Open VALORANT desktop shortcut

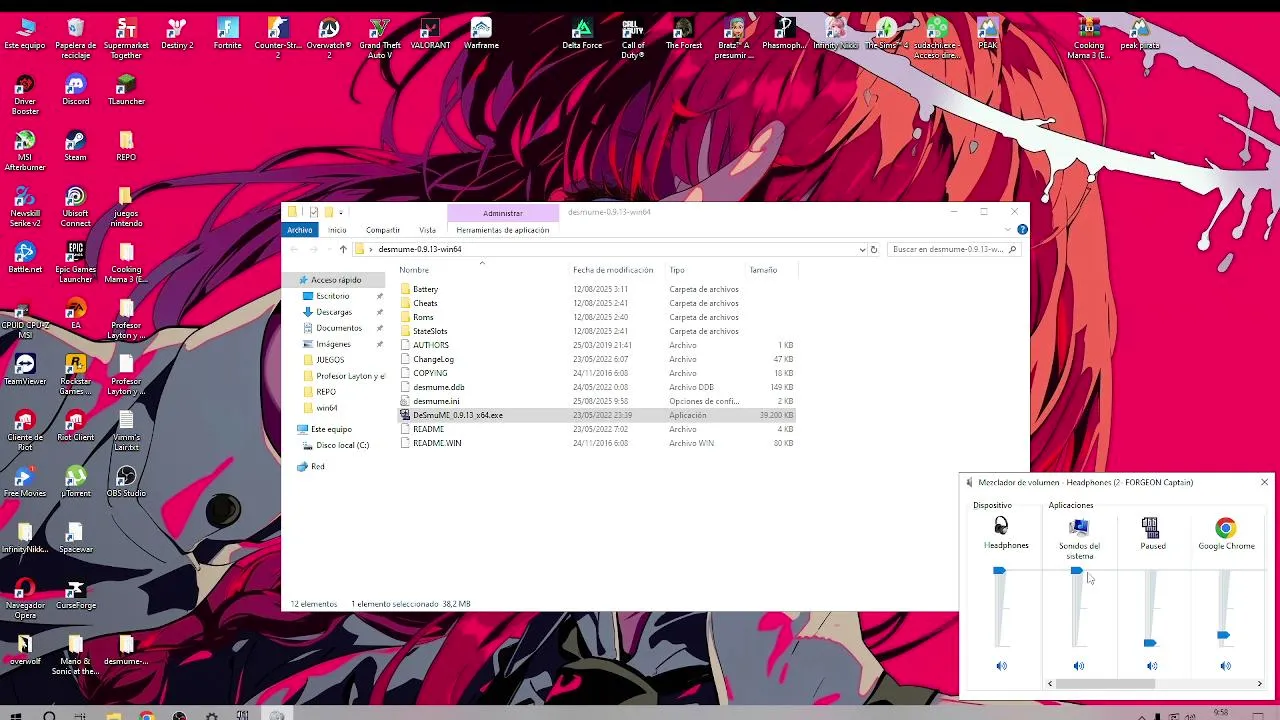click(430, 34)
